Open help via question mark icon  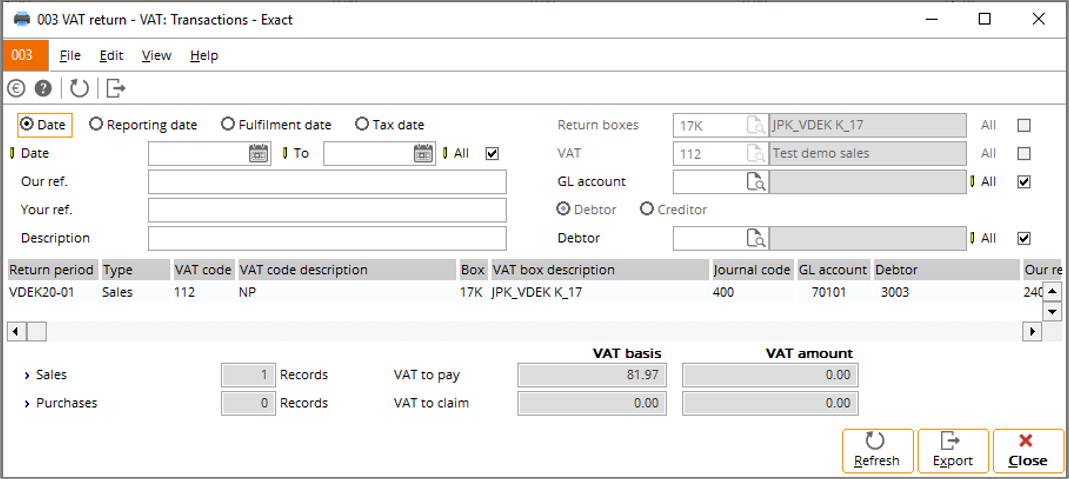[43, 89]
